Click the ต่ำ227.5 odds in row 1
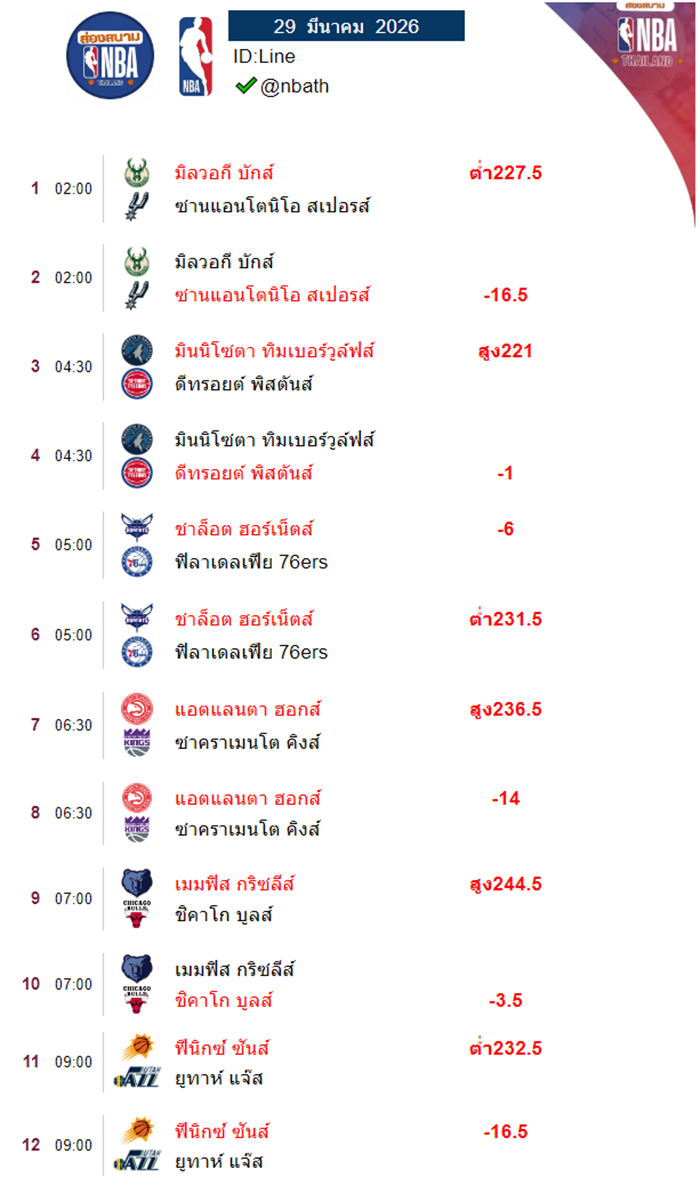 505,173
